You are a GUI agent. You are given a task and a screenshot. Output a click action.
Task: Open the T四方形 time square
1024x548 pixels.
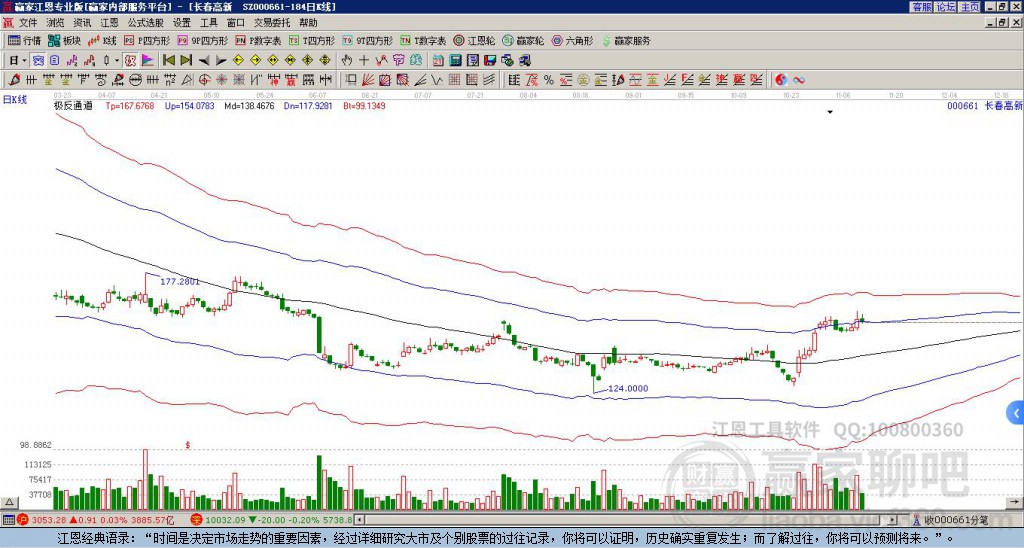click(x=312, y=40)
